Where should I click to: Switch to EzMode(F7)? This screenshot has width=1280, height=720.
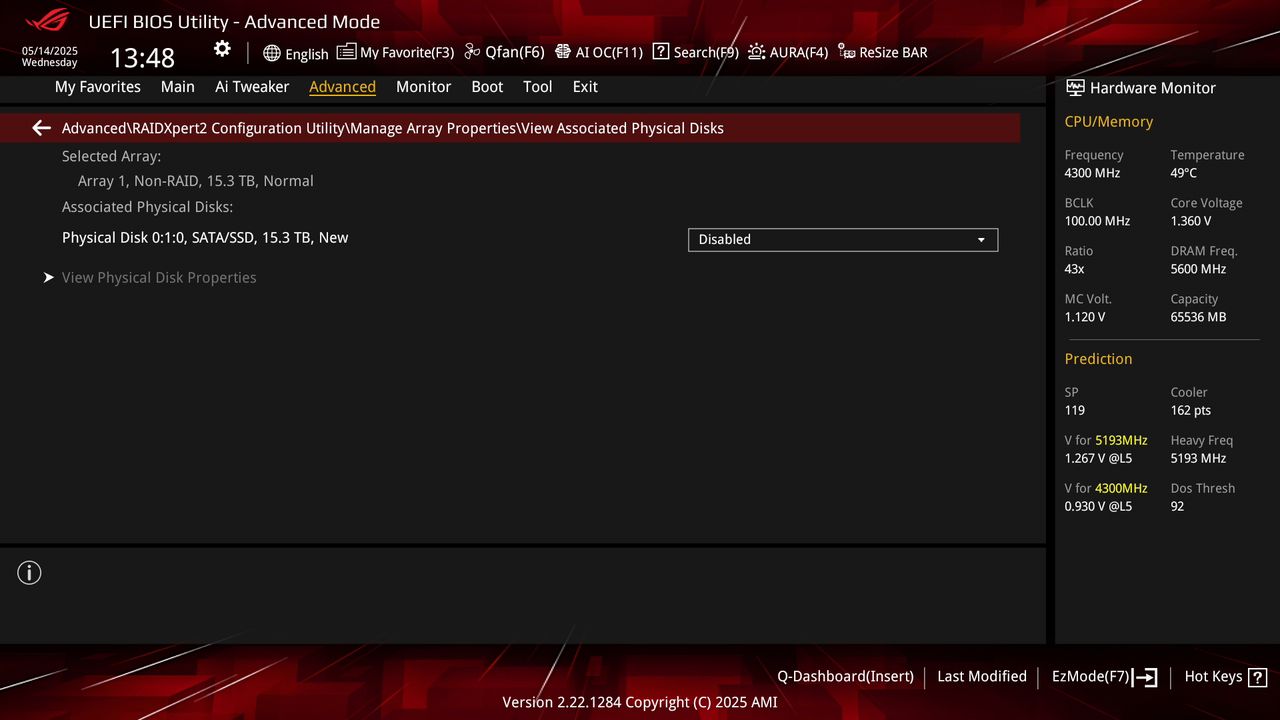point(1104,677)
